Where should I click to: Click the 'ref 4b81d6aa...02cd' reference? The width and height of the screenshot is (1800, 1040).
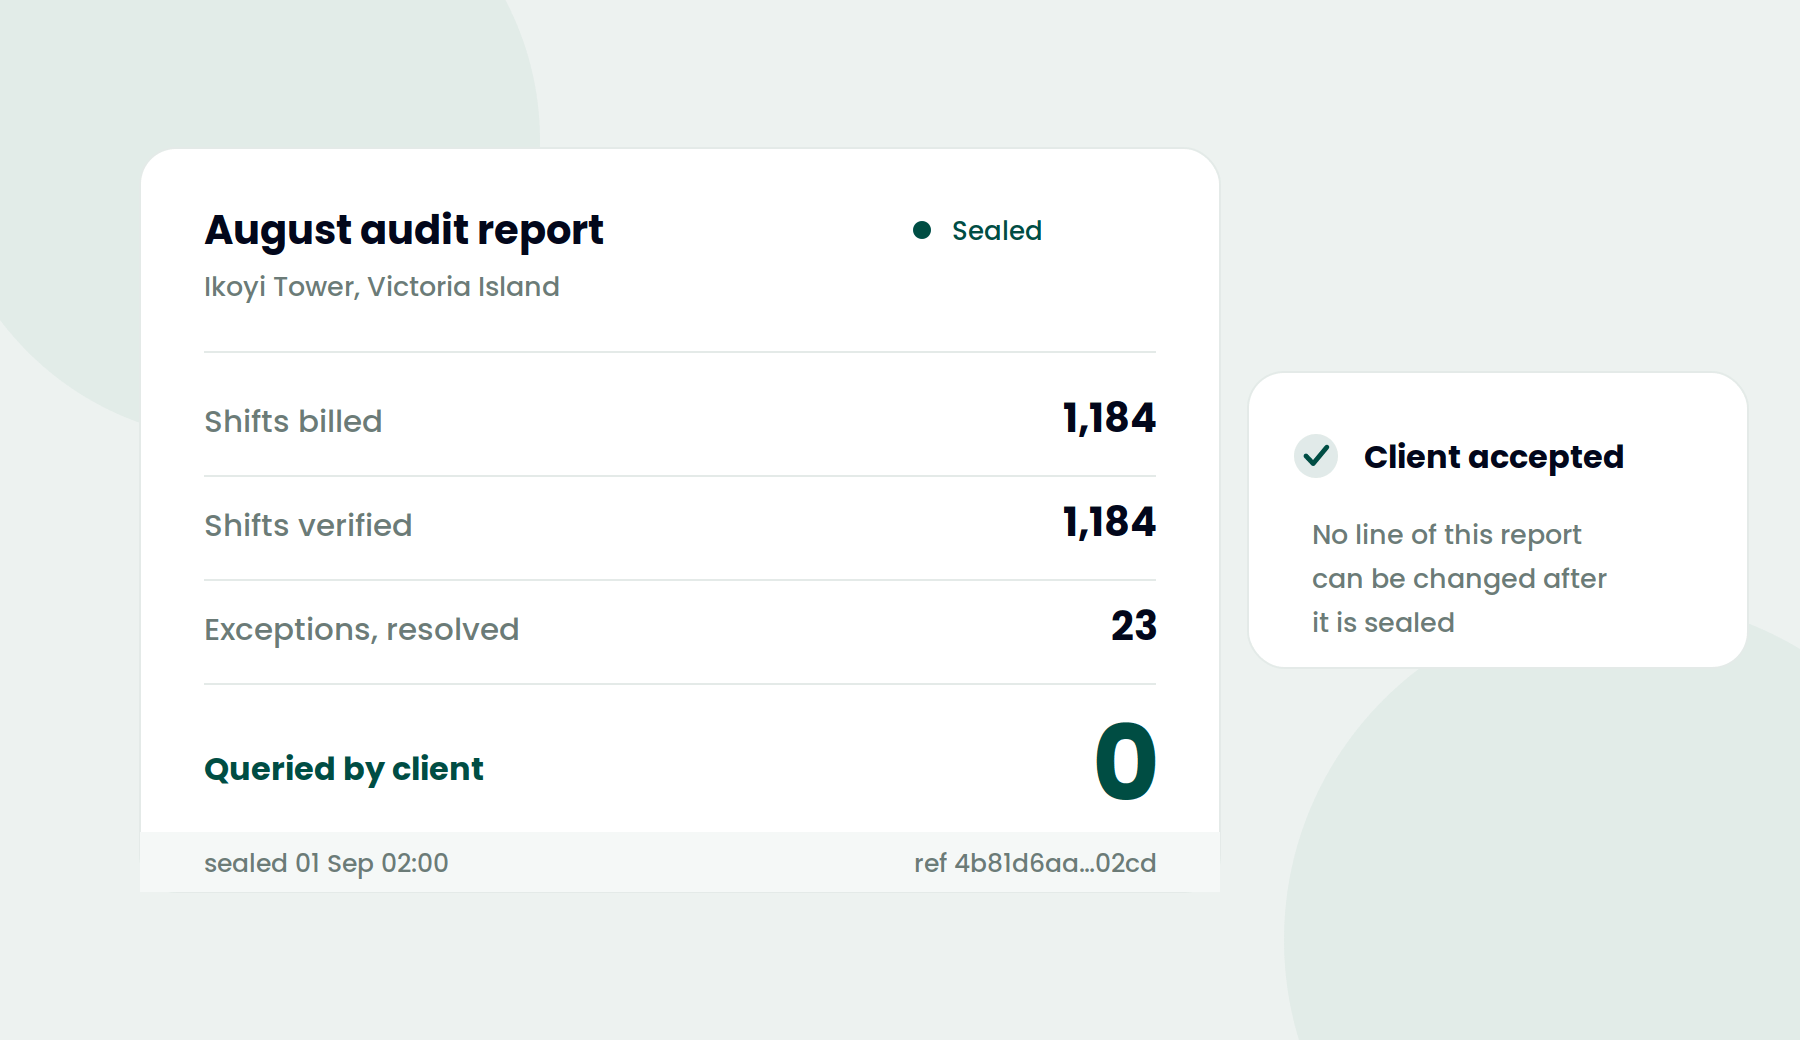coord(1035,863)
